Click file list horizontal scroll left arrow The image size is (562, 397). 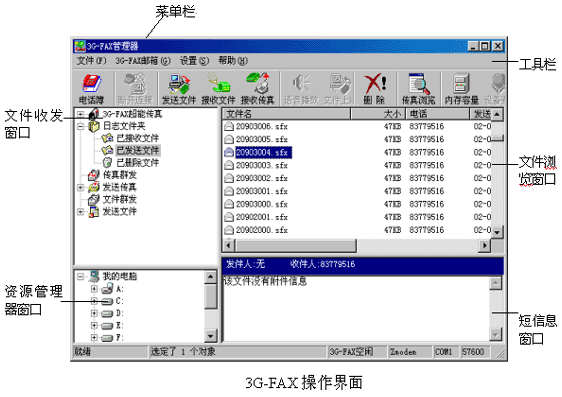(229, 246)
